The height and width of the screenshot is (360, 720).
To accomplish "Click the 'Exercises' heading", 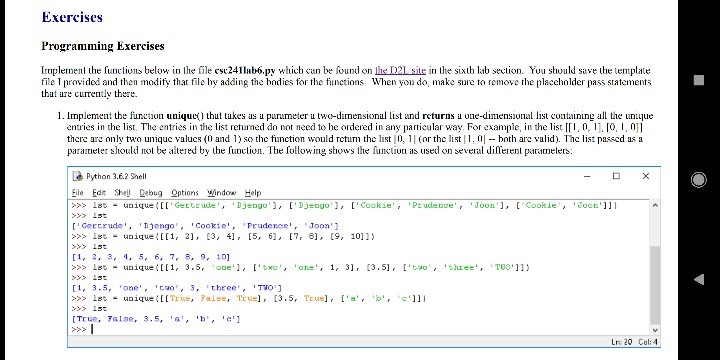I will coord(72,17).
